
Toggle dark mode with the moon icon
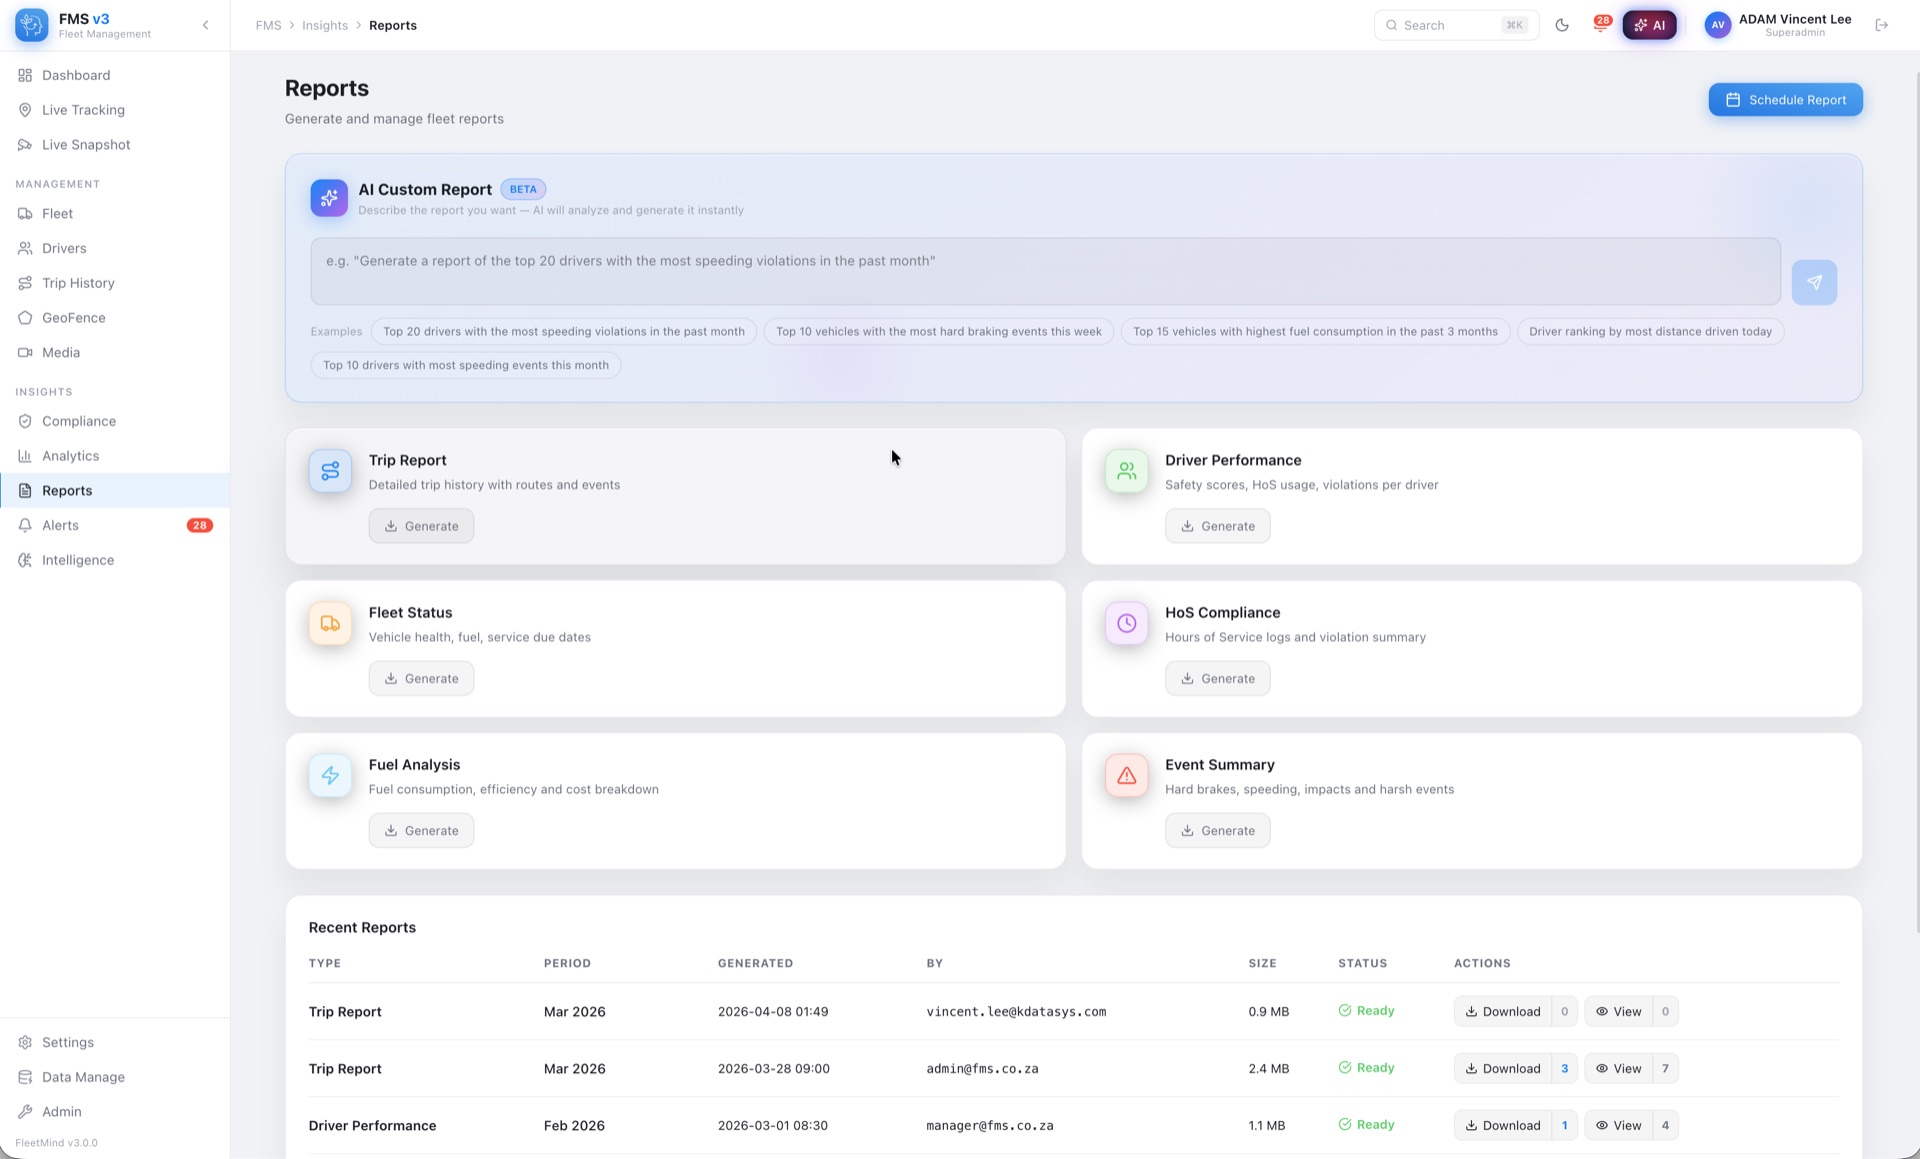pos(1562,25)
